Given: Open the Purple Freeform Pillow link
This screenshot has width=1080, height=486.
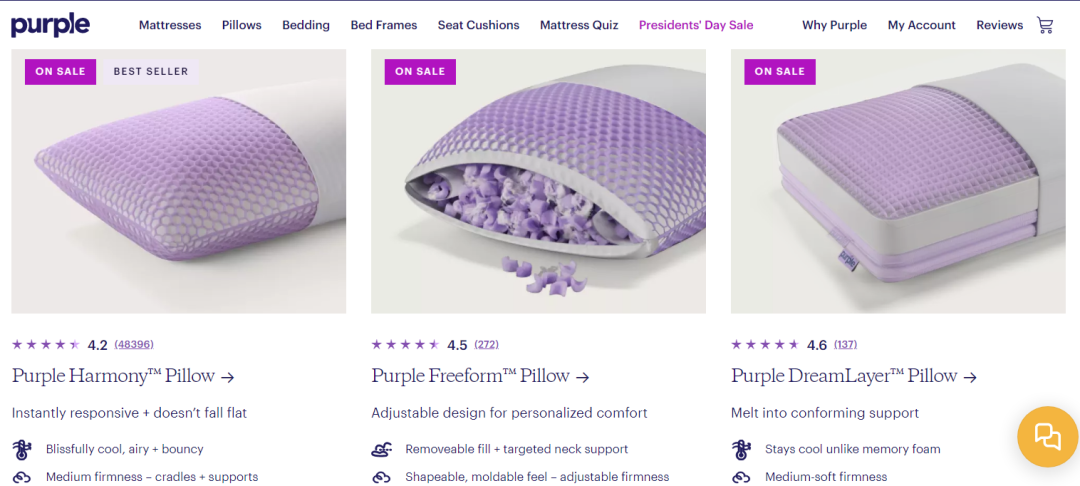Looking at the screenshot, I should coord(480,376).
